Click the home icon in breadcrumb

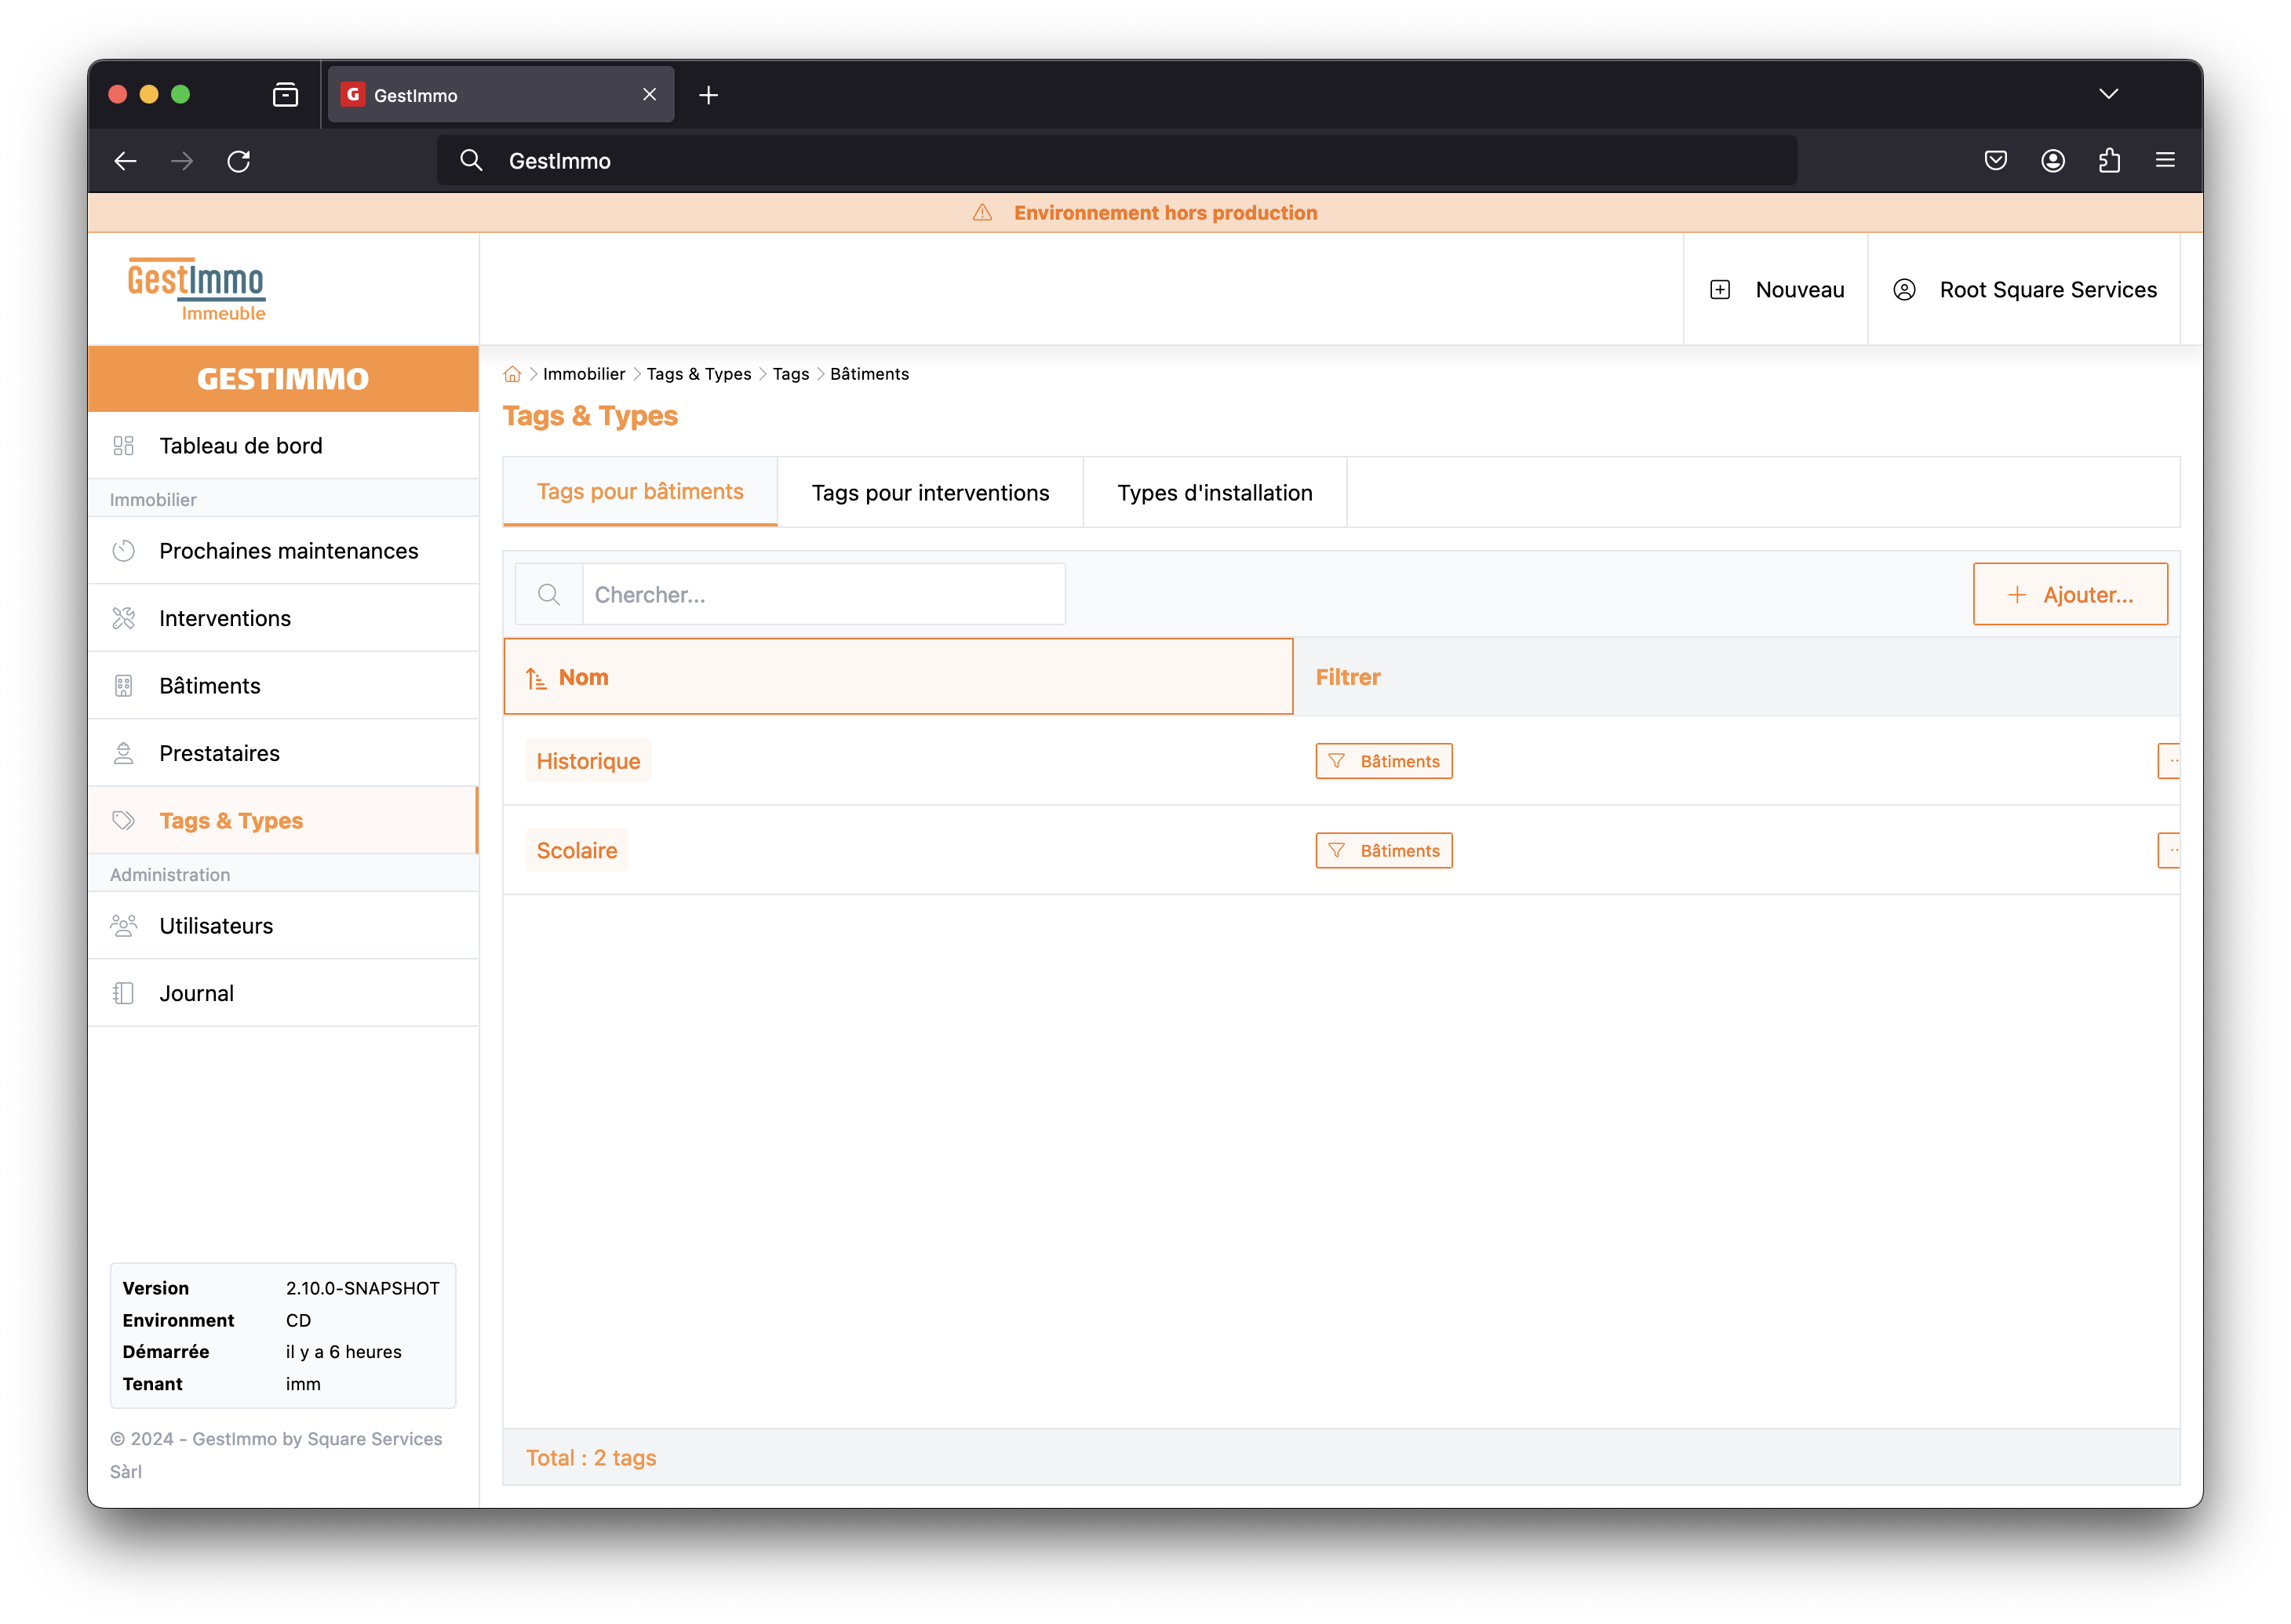[x=512, y=374]
